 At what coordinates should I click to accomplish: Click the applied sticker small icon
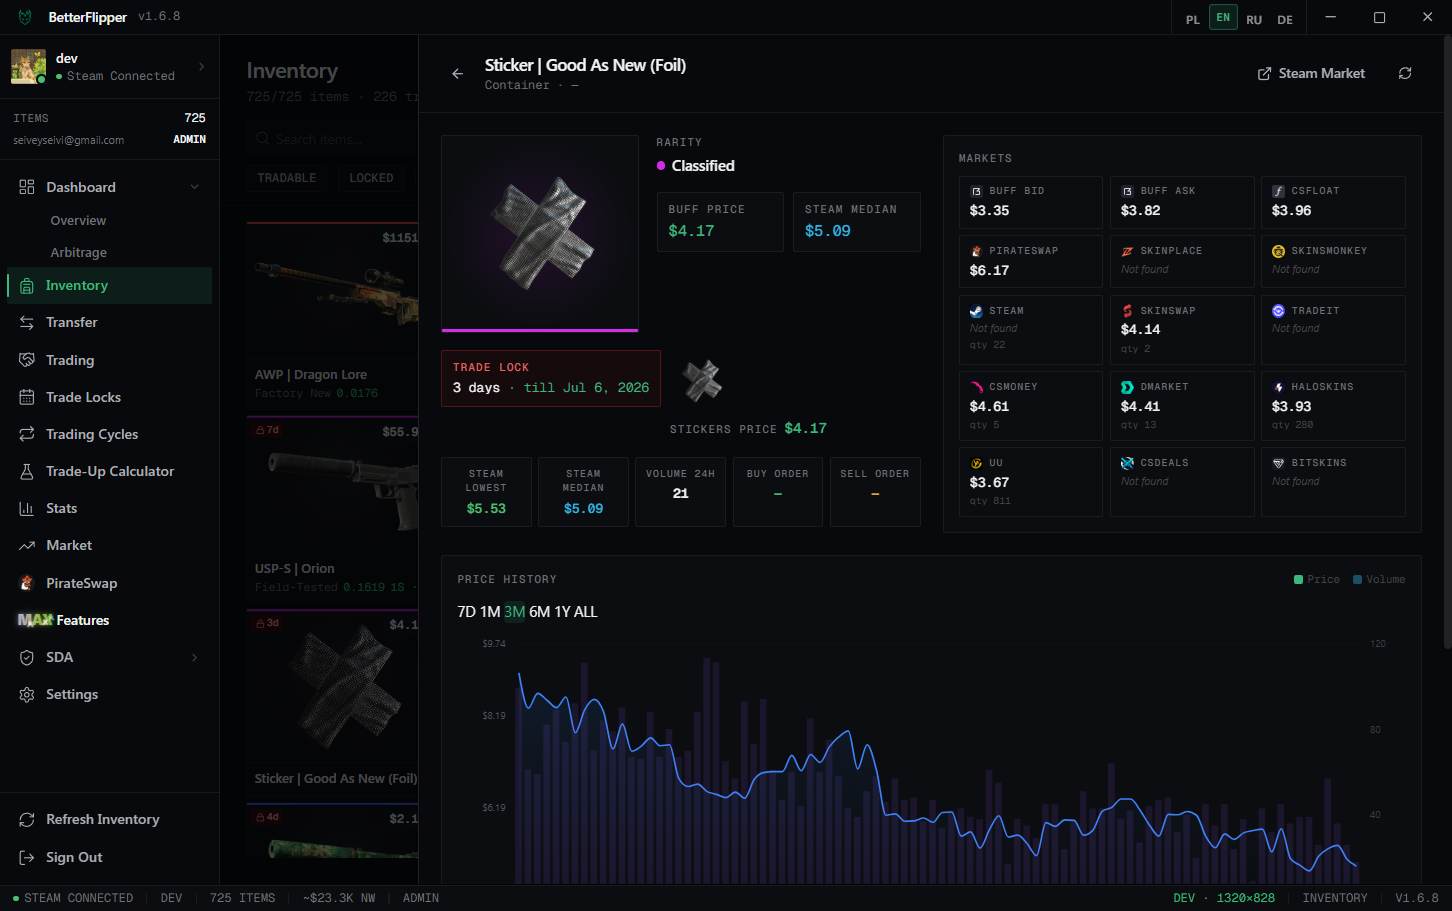point(702,380)
